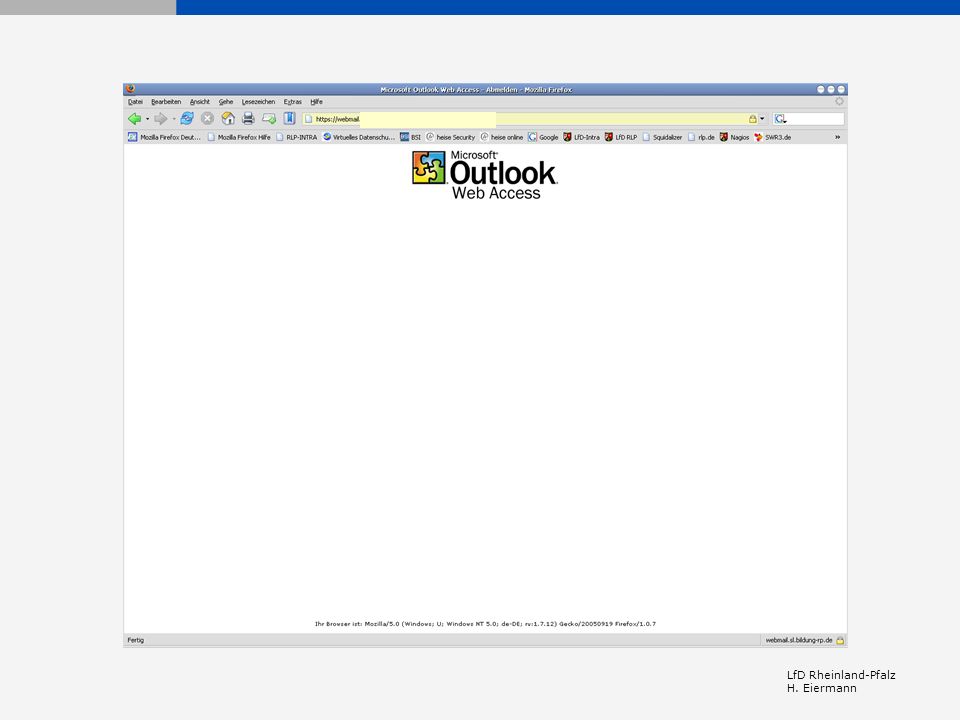Expand bookmarks toolbar overflow chevron
The height and width of the screenshot is (720, 960).
coord(838,137)
